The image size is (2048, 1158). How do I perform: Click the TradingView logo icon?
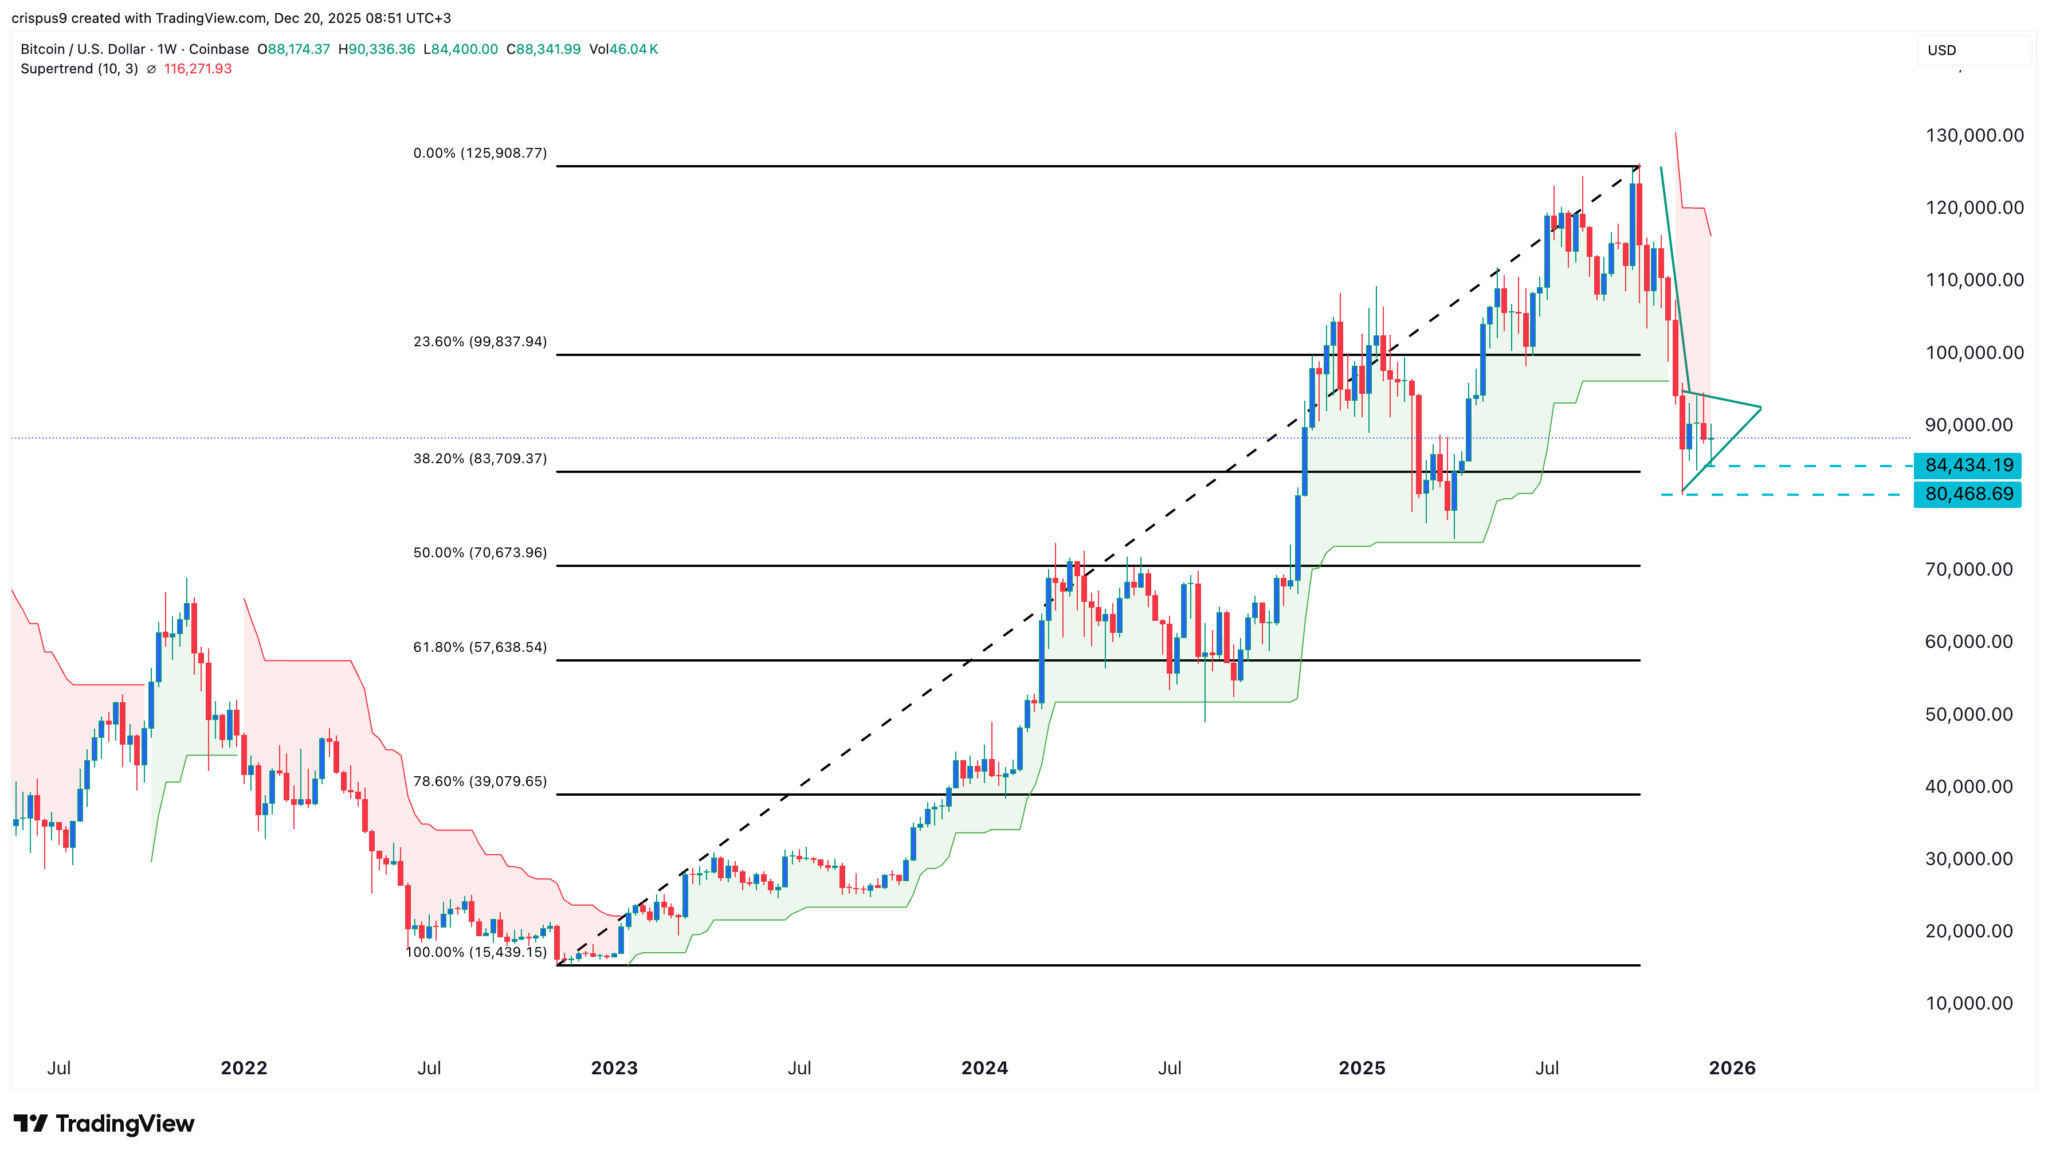[30, 1124]
